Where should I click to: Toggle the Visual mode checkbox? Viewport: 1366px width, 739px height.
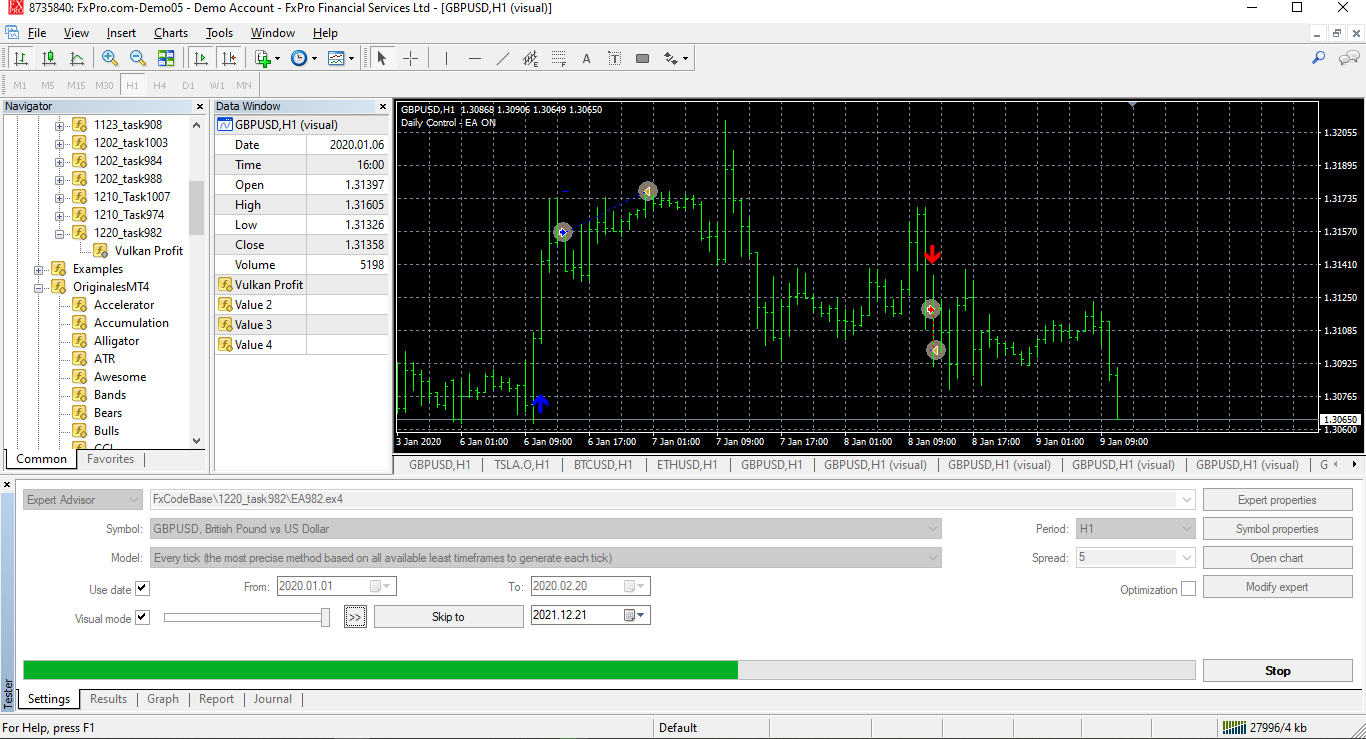click(x=142, y=618)
